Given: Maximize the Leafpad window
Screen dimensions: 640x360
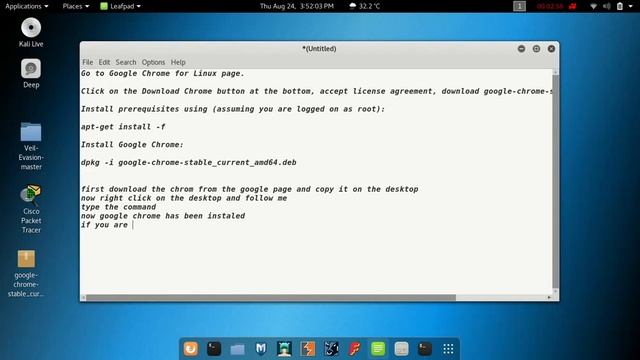Looking at the screenshot, I should tap(536, 49).
